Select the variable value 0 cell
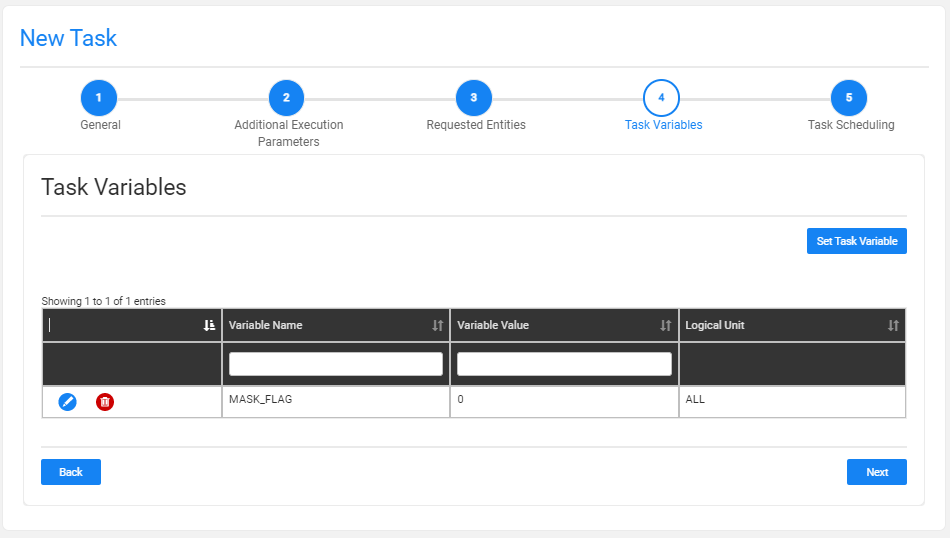 (564, 402)
